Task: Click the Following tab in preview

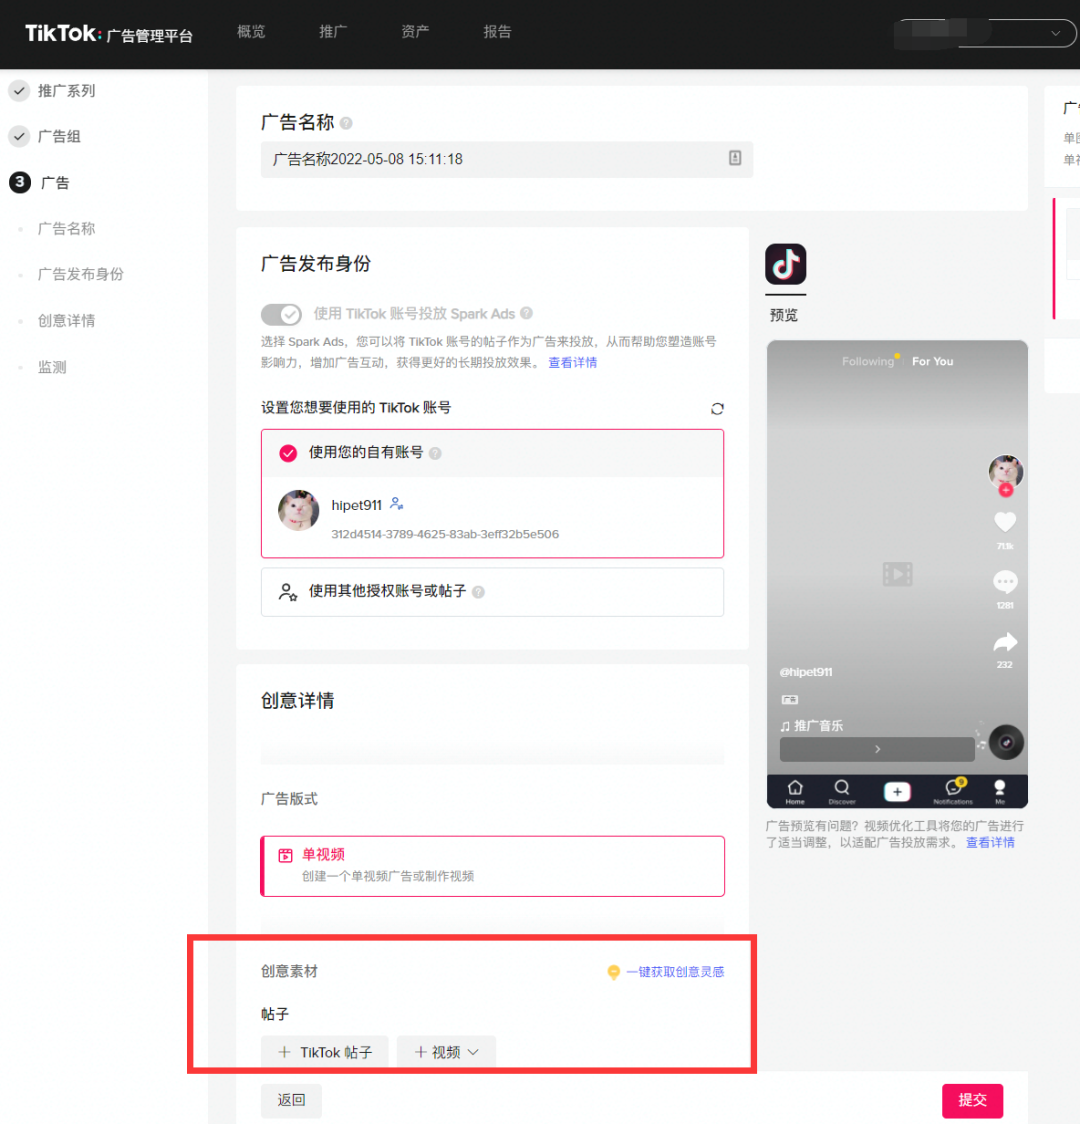Action: pyautogui.click(x=868, y=361)
